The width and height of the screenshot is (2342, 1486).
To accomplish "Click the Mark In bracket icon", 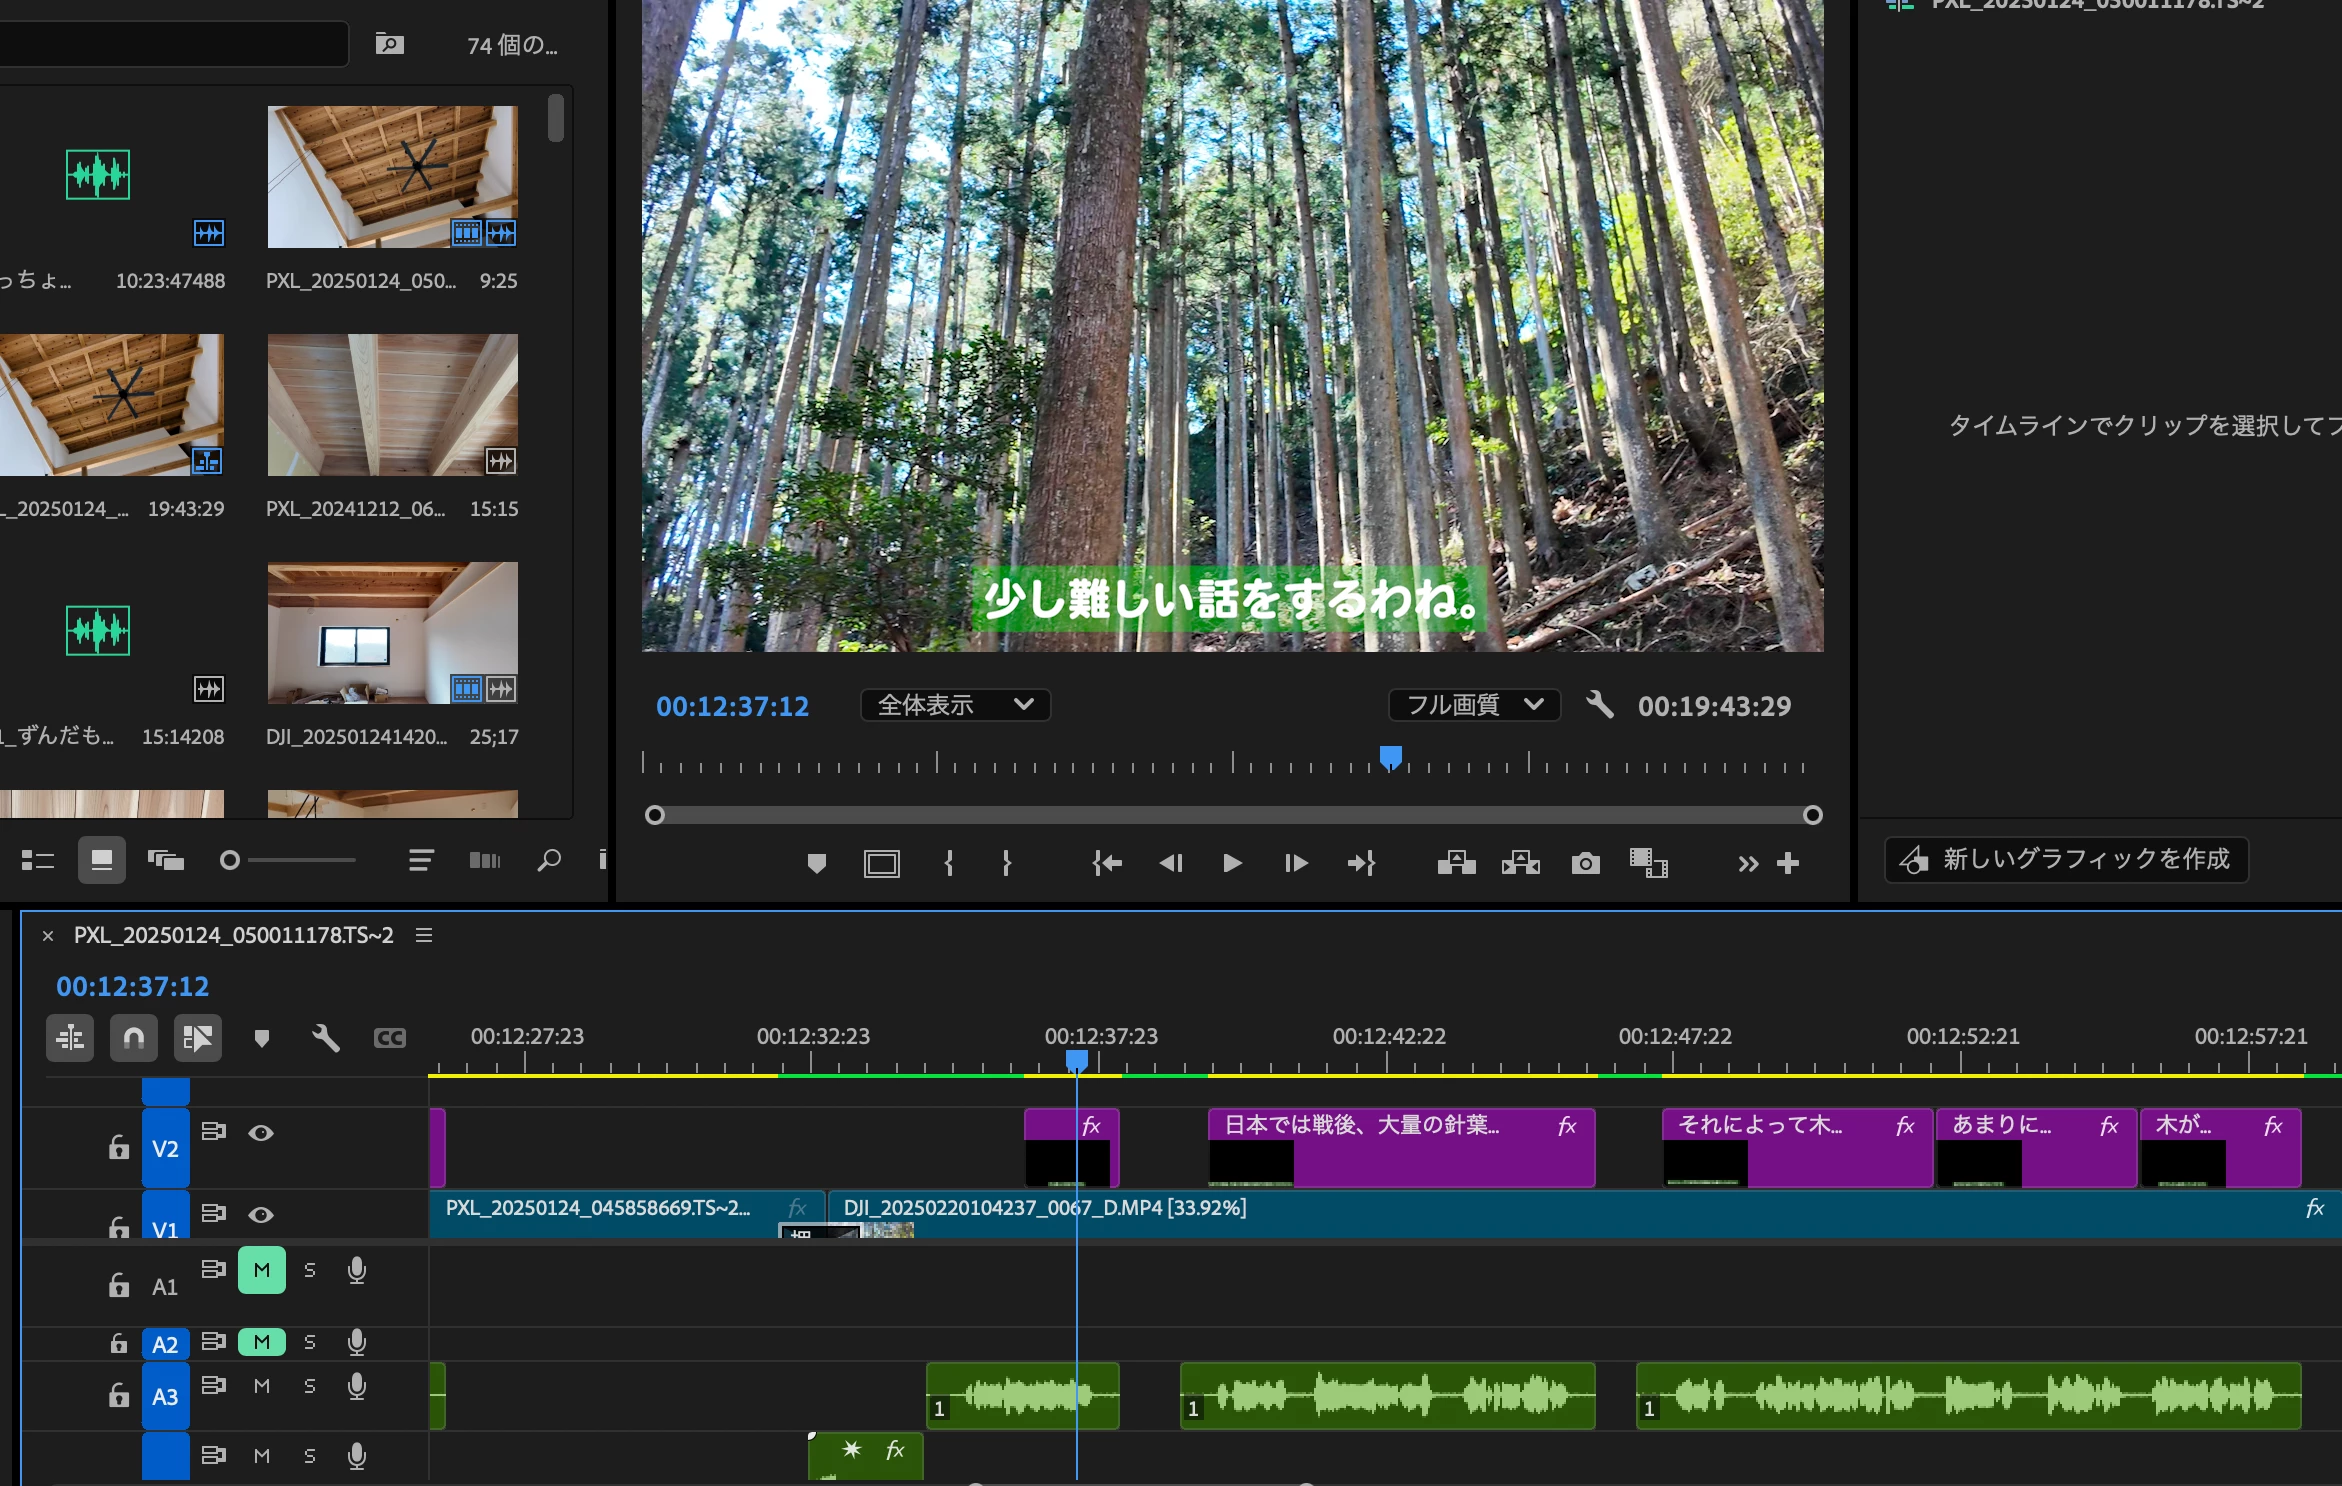I will coord(948,863).
